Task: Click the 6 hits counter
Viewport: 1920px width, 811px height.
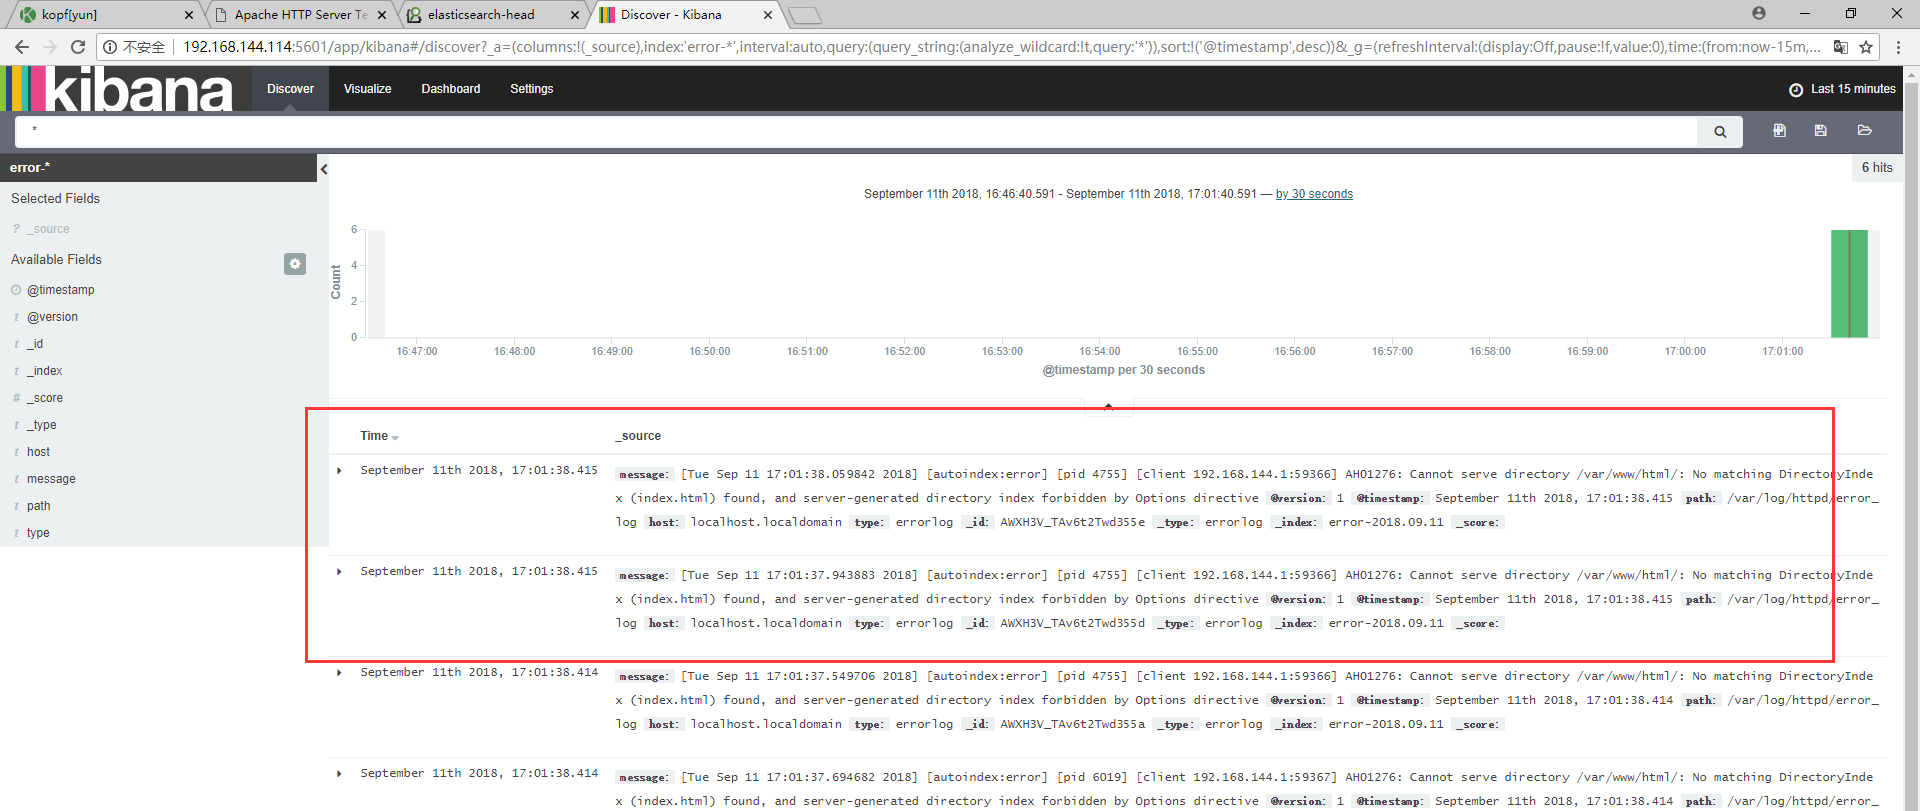Action: tap(1877, 168)
